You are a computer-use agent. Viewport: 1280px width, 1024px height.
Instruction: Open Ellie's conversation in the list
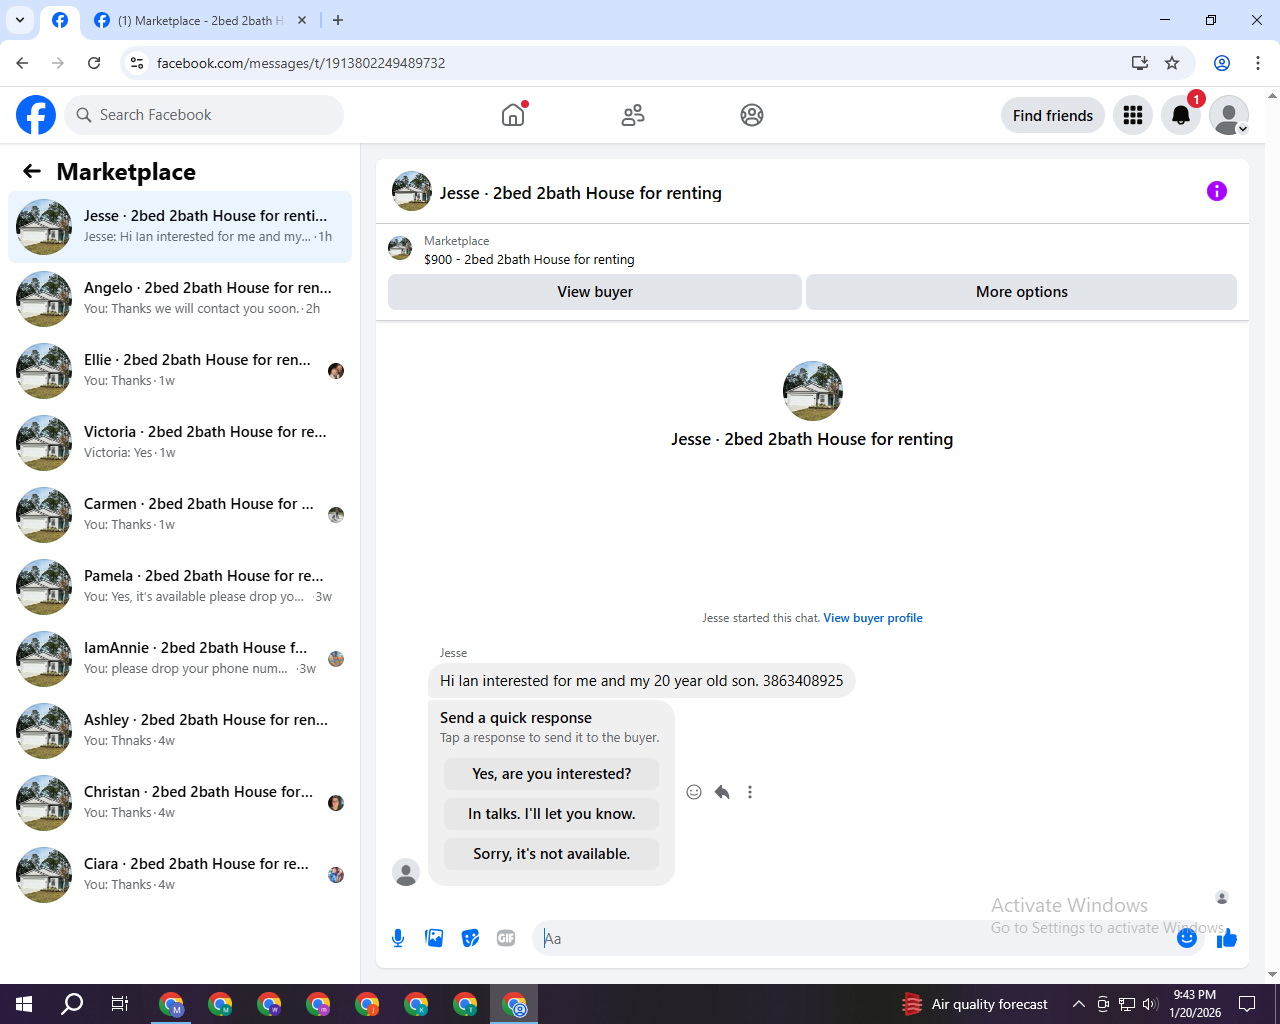click(180, 371)
